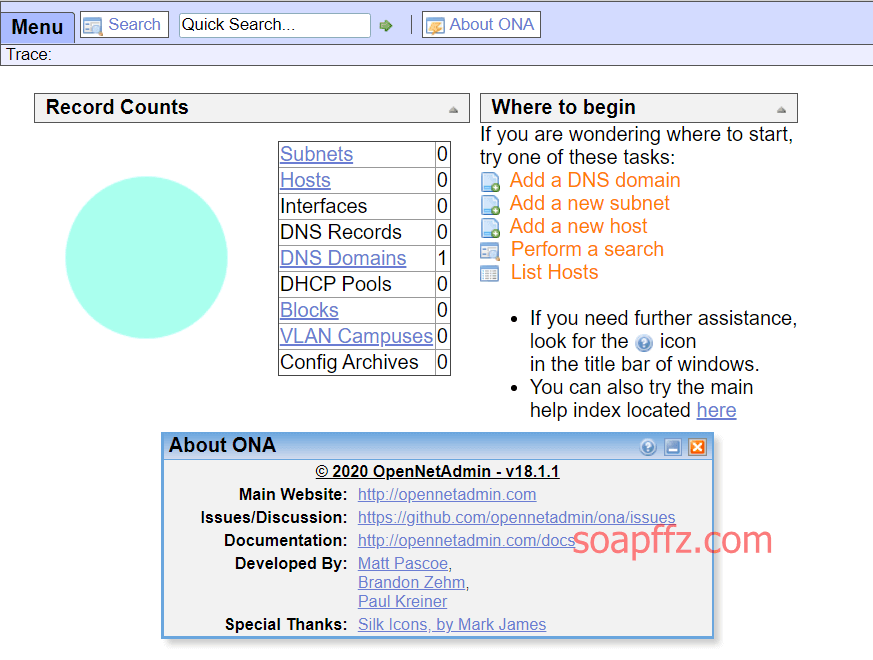Click the Add a new subnet page icon

(491, 205)
